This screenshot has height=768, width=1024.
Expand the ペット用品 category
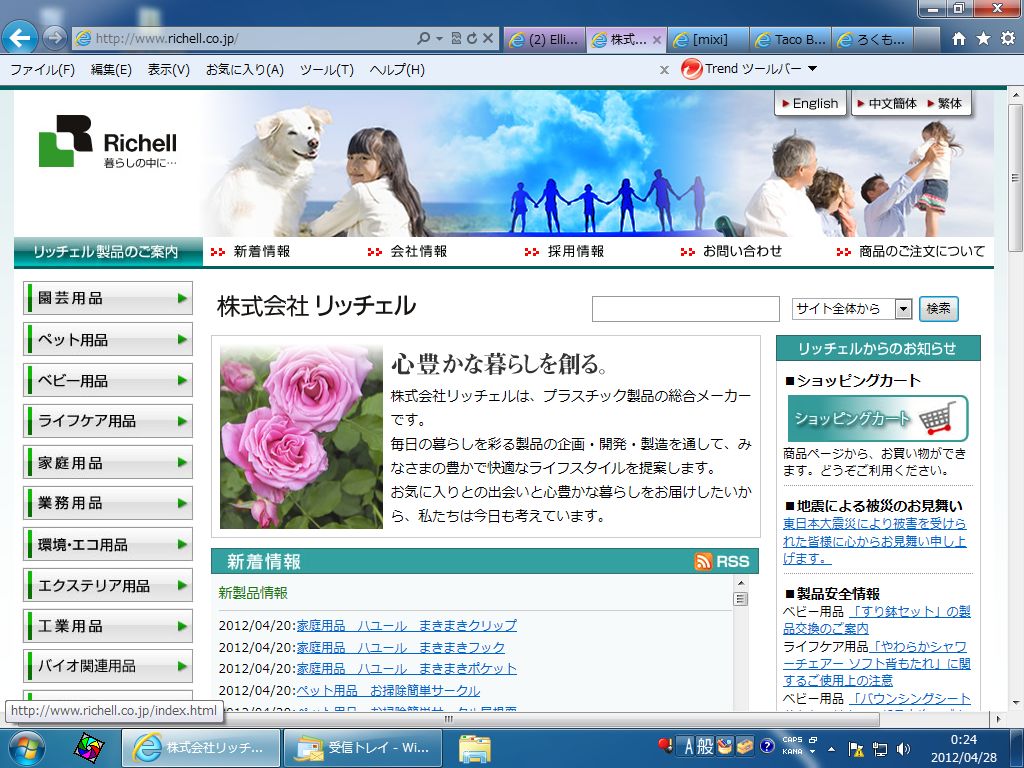pos(108,339)
